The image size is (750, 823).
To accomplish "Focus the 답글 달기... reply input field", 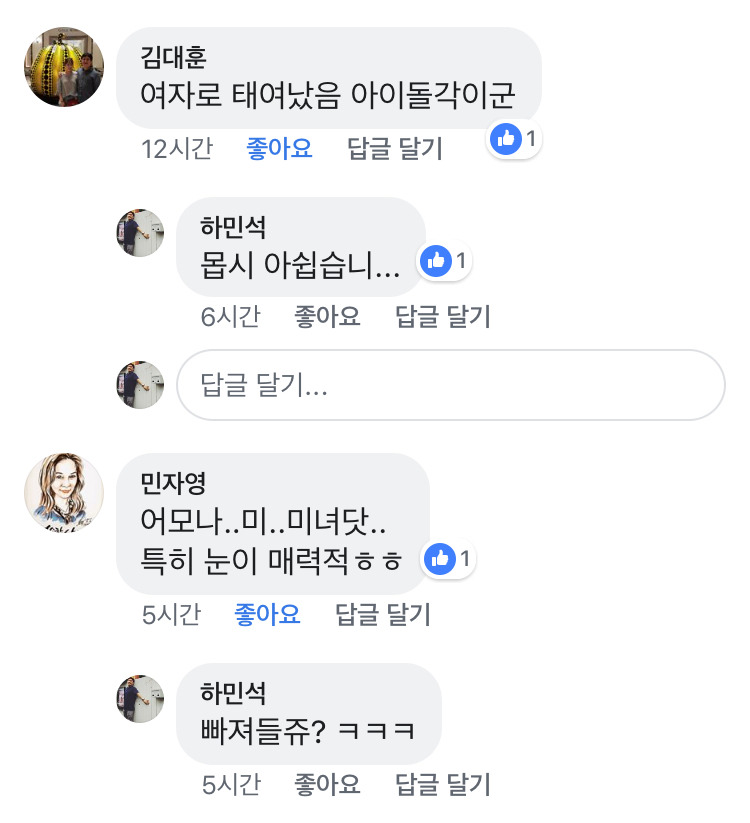I will point(451,385).
